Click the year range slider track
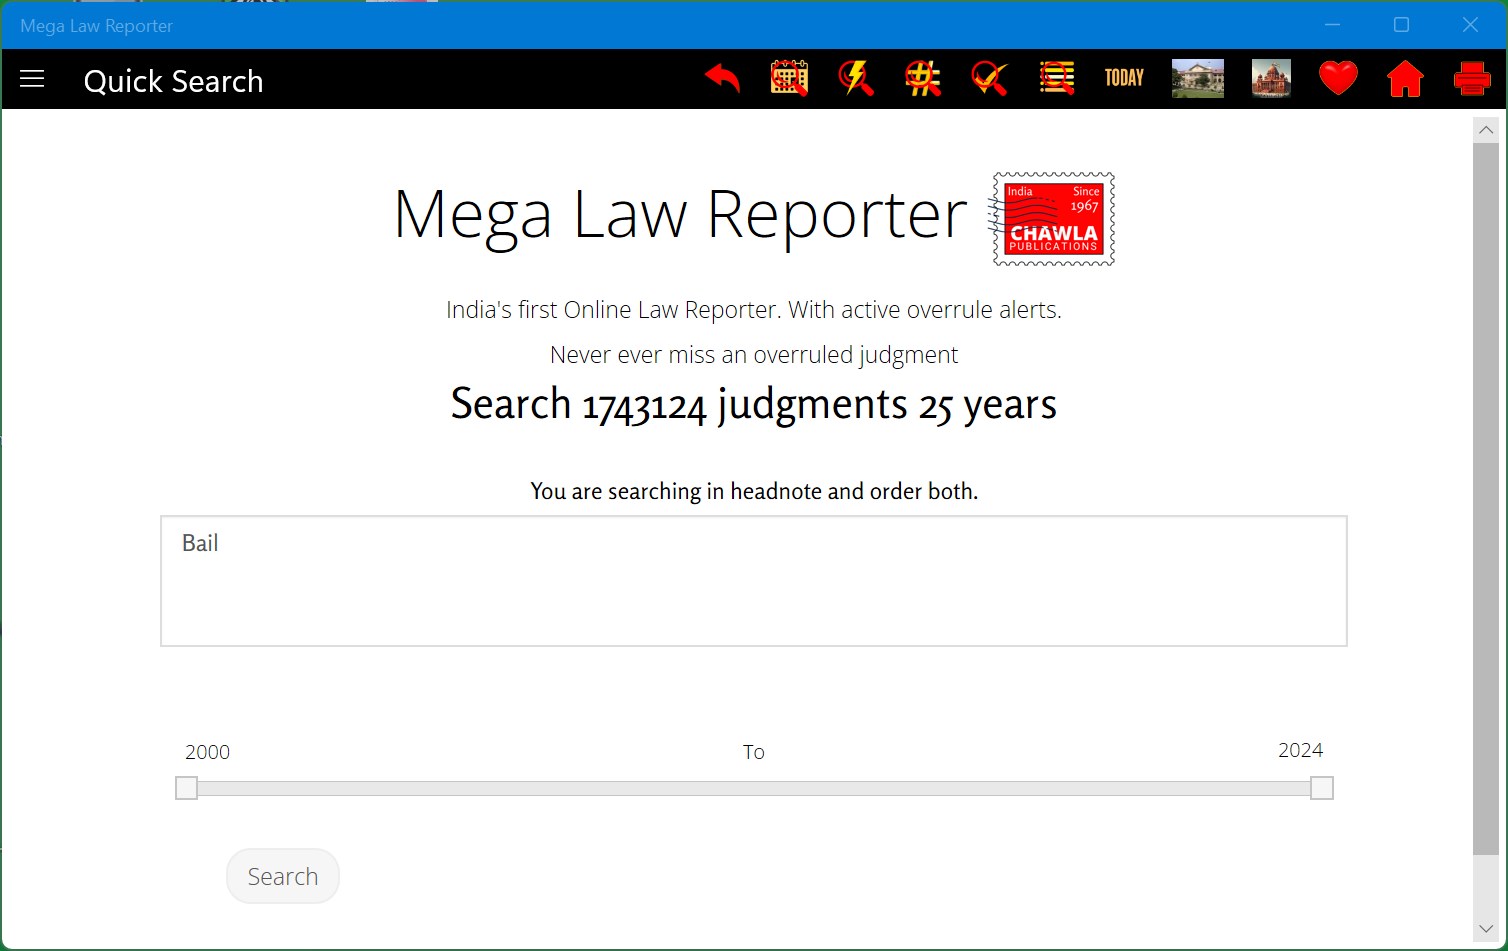 (x=754, y=789)
